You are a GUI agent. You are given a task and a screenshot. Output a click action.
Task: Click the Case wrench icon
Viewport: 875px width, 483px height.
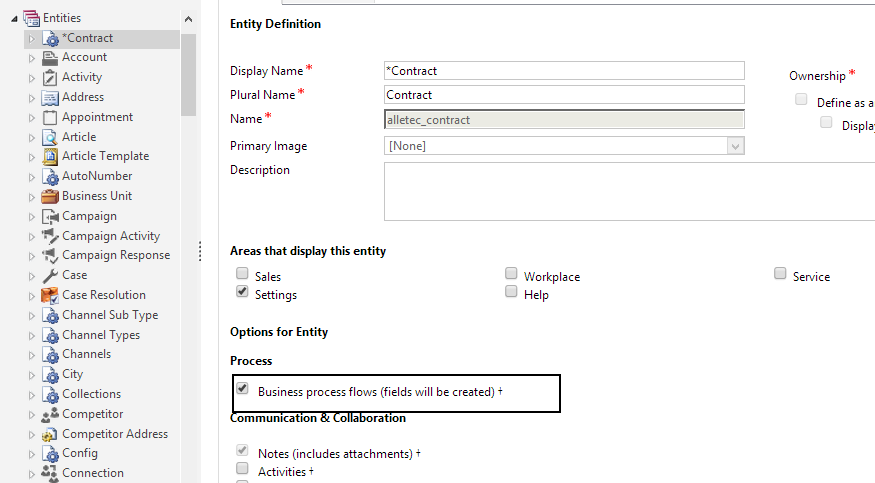(x=51, y=276)
